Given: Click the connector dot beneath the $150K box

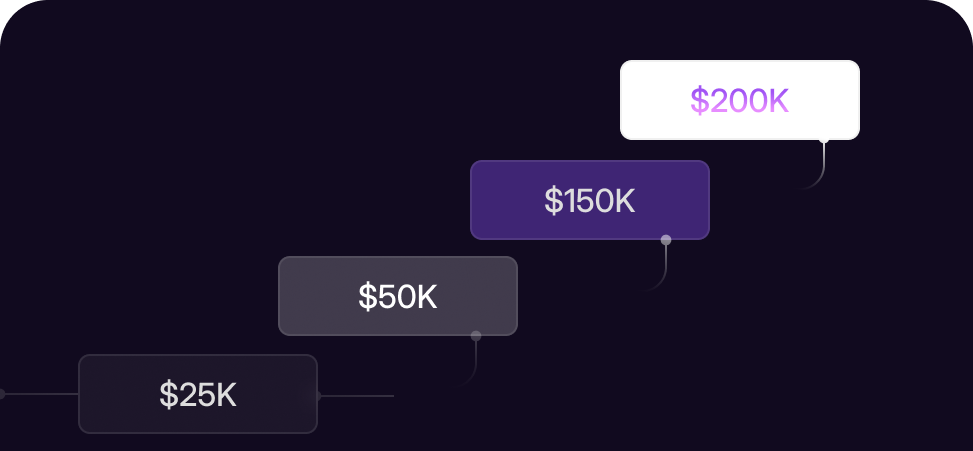Looking at the screenshot, I should point(666,240).
